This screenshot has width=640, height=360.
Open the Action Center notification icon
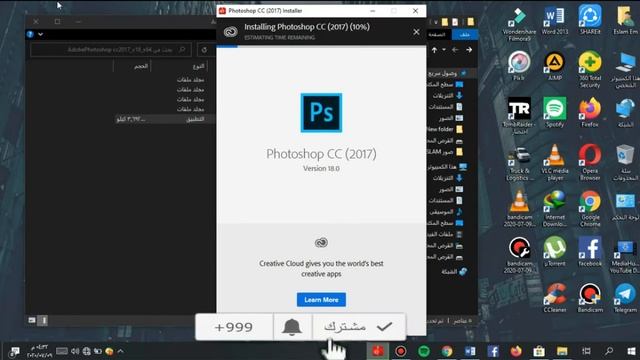tap(15, 351)
